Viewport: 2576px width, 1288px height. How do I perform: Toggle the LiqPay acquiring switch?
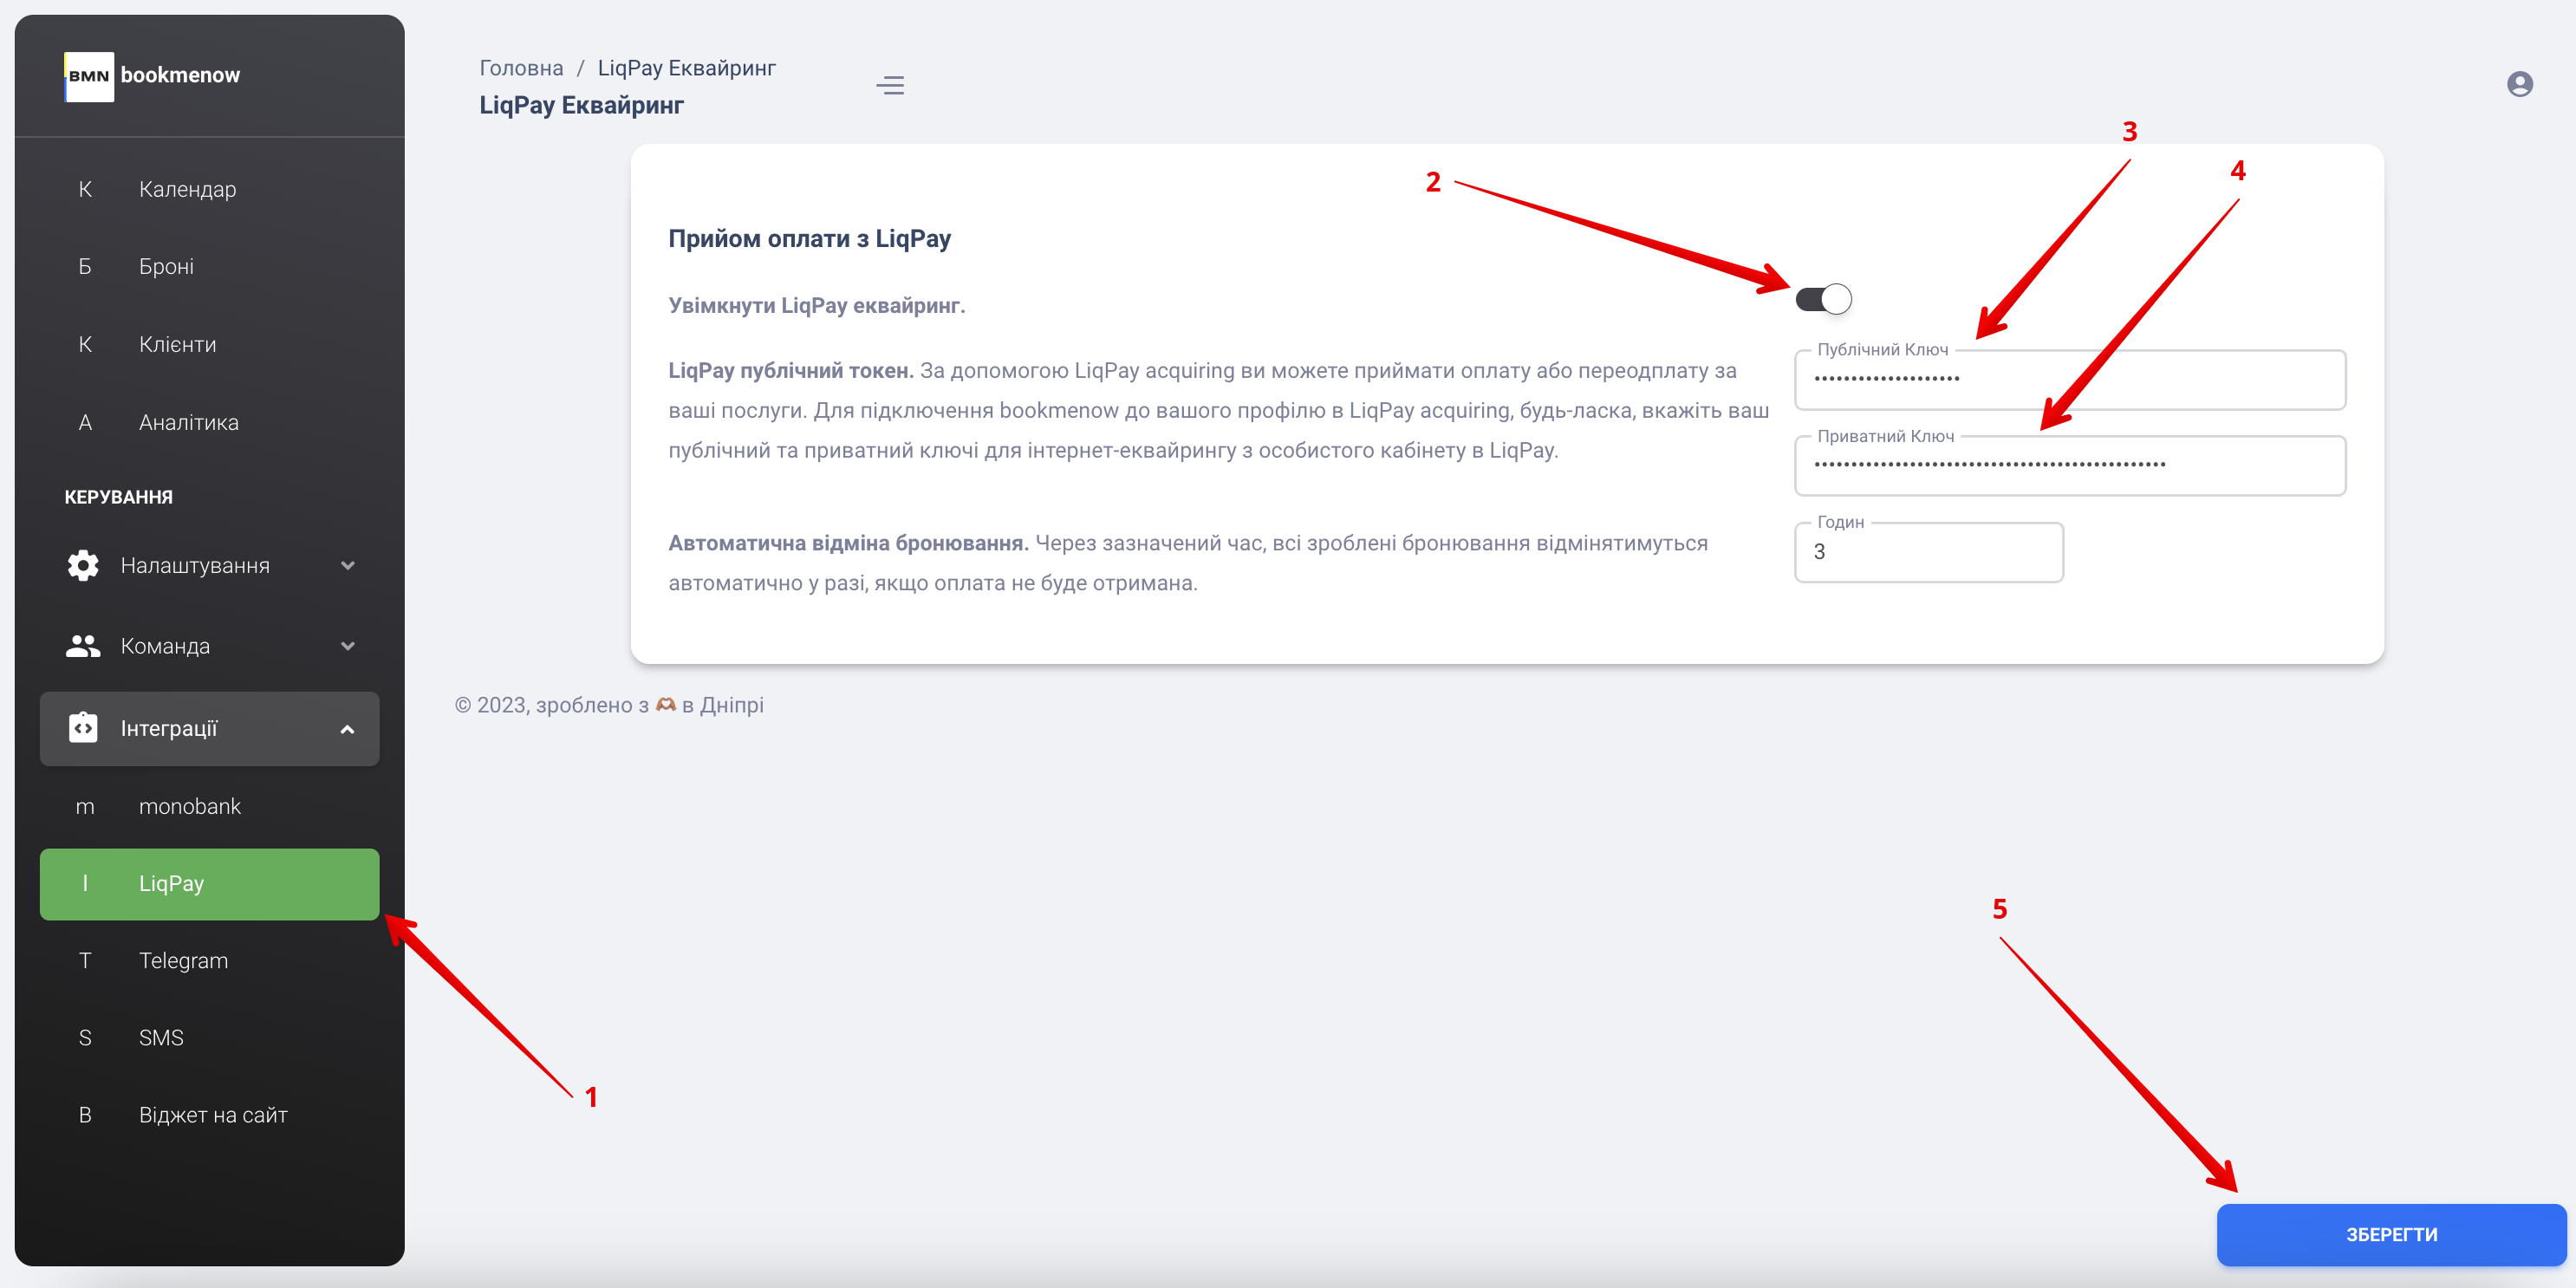[1823, 299]
